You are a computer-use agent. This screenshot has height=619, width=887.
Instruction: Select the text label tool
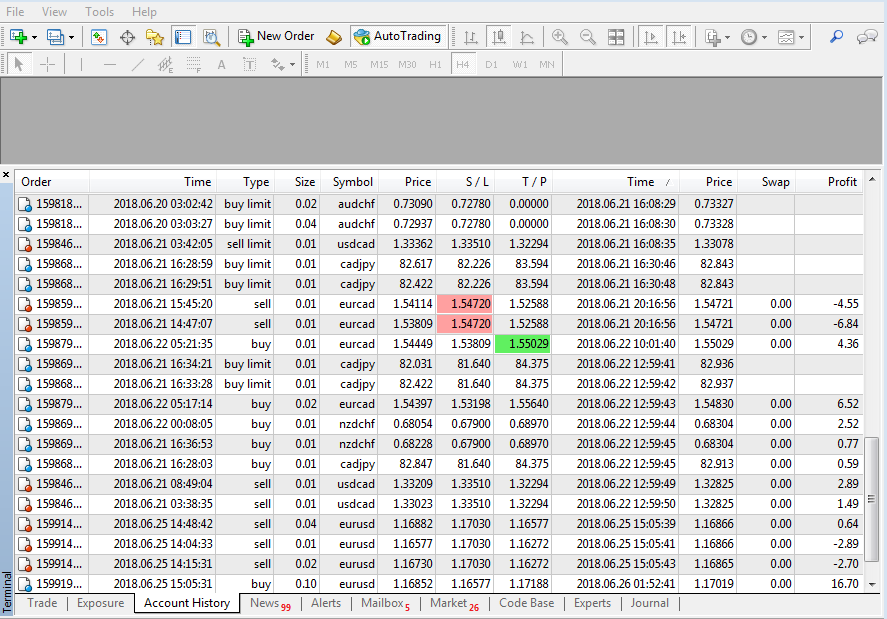tap(249, 65)
